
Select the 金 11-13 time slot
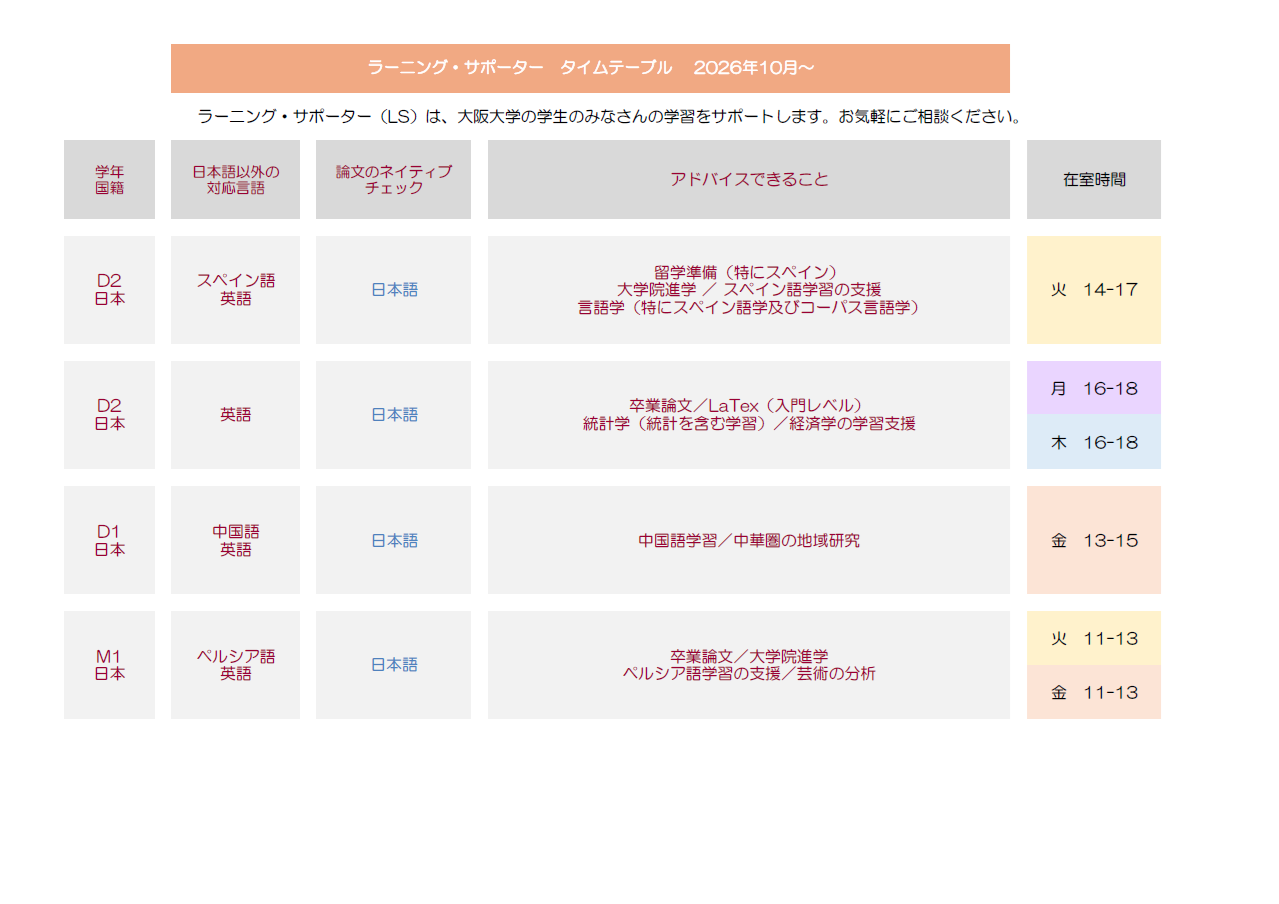point(1094,692)
